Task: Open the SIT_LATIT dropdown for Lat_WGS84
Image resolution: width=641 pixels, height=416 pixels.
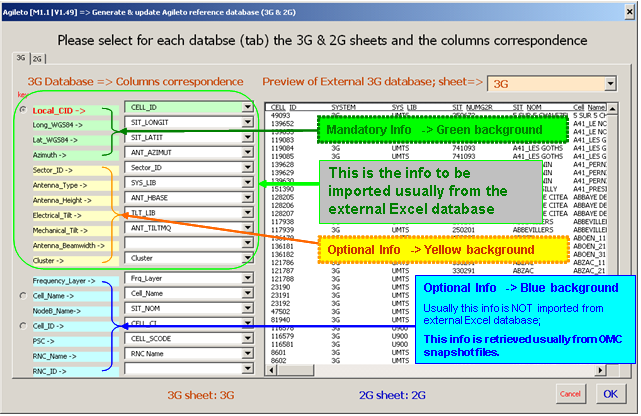Action: pyautogui.click(x=247, y=137)
